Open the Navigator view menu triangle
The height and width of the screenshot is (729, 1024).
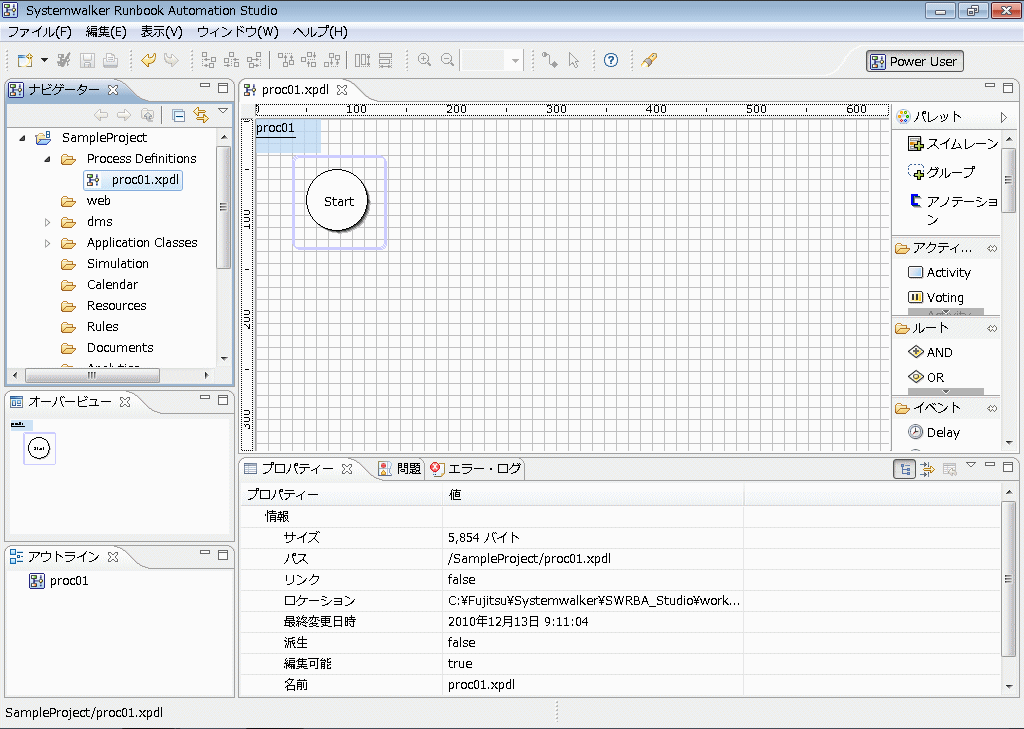pos(223,111)
